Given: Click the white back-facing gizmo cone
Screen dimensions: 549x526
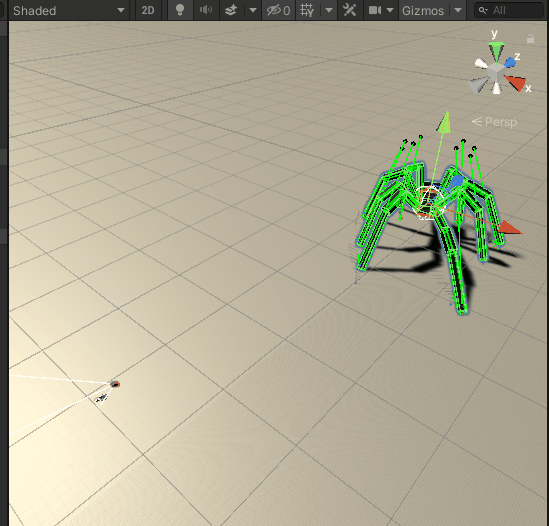Looking at the screenshot, I should tap(481, 63).
